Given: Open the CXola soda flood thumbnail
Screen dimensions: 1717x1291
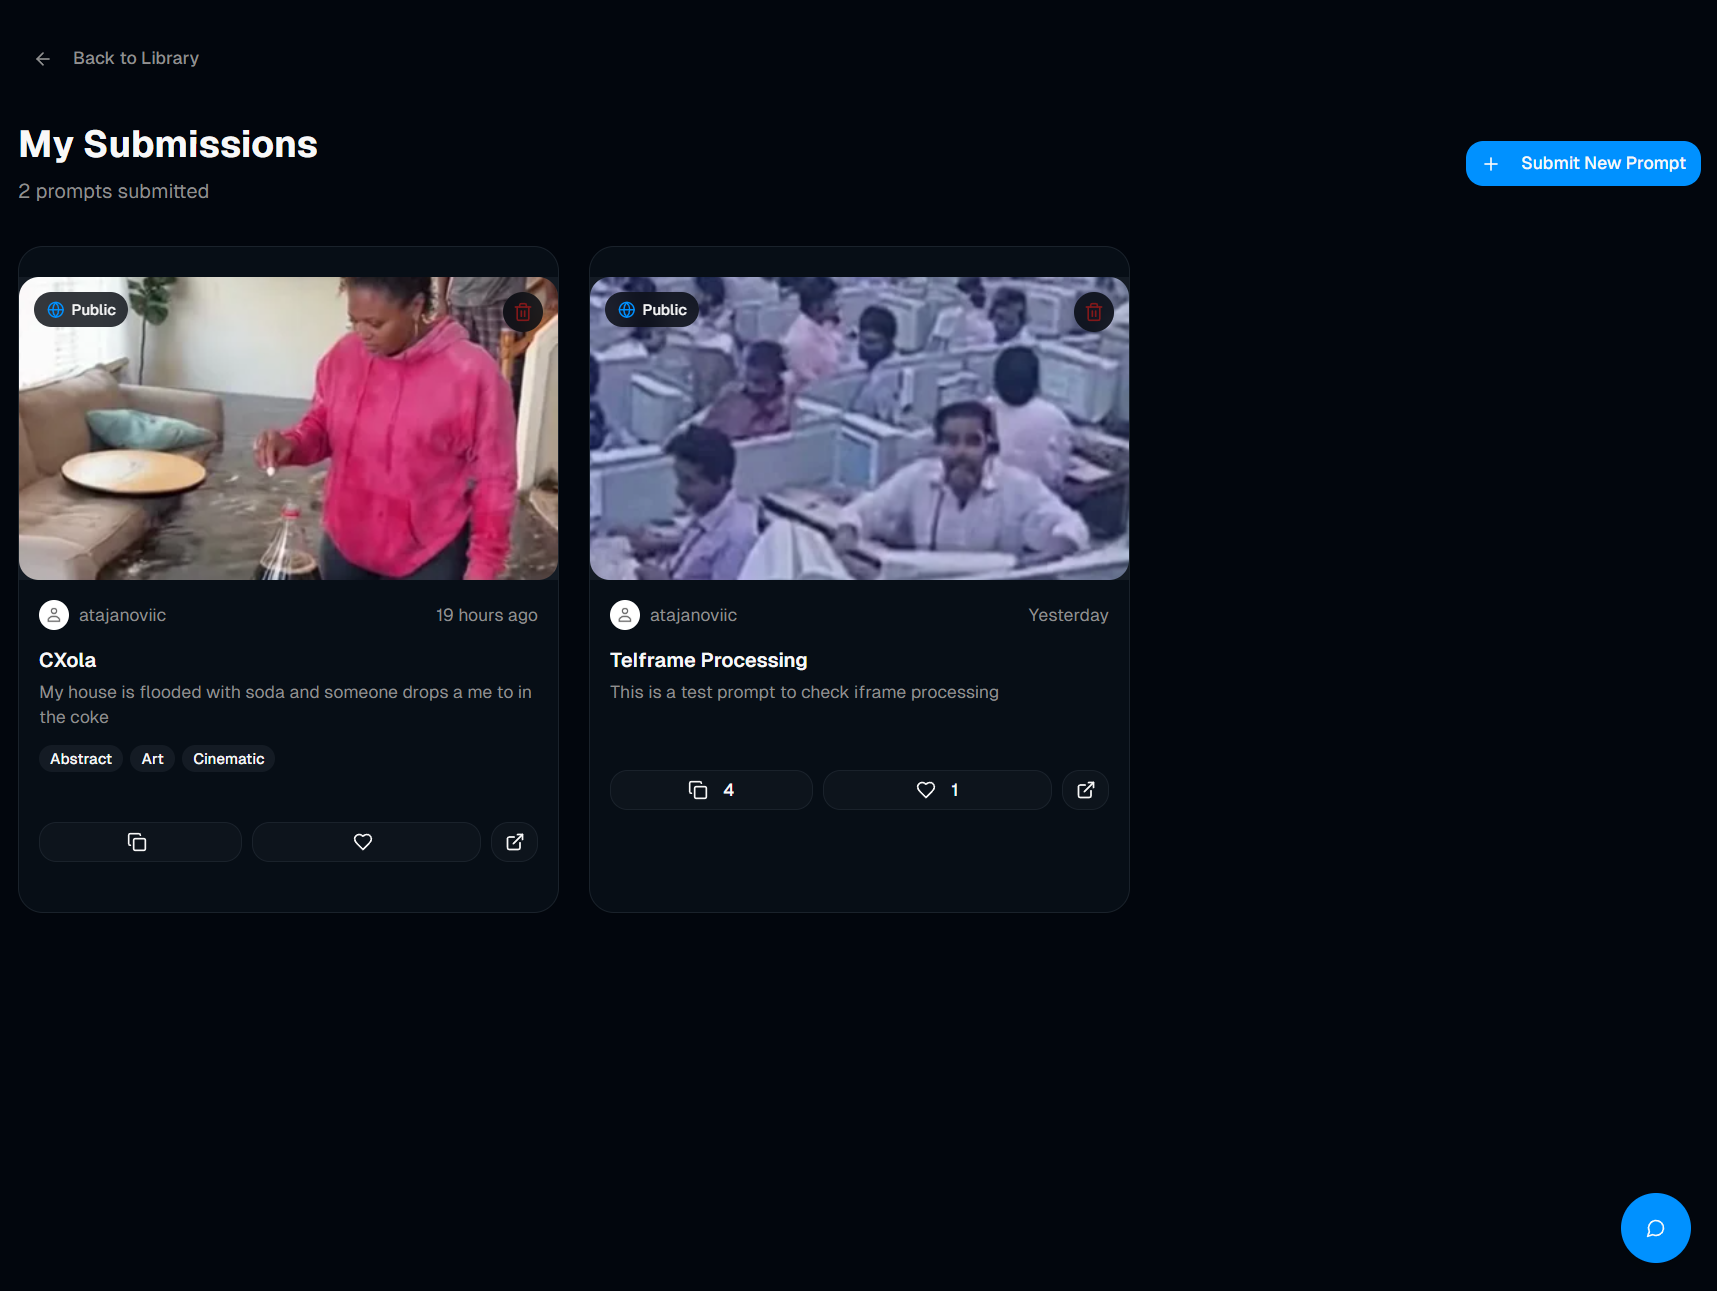Looking at the screenshot, I should pos(288,440).
